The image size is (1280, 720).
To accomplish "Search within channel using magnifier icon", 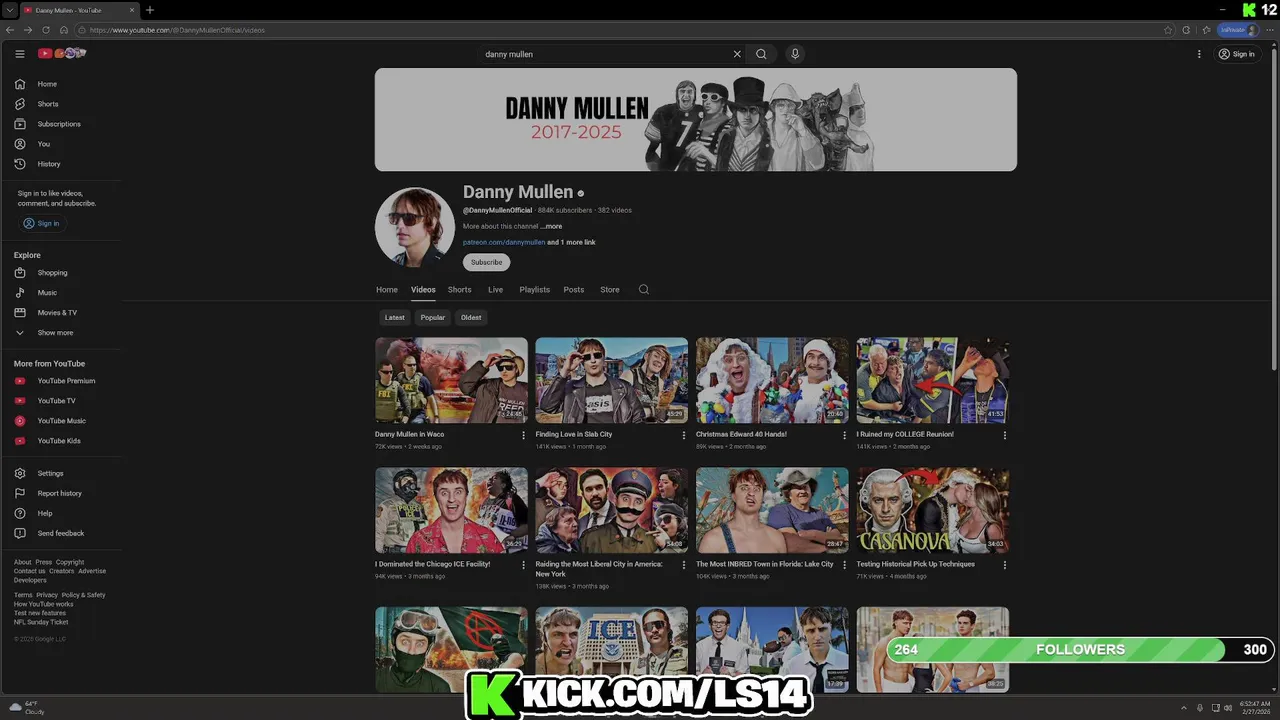I will coord(643,289).
